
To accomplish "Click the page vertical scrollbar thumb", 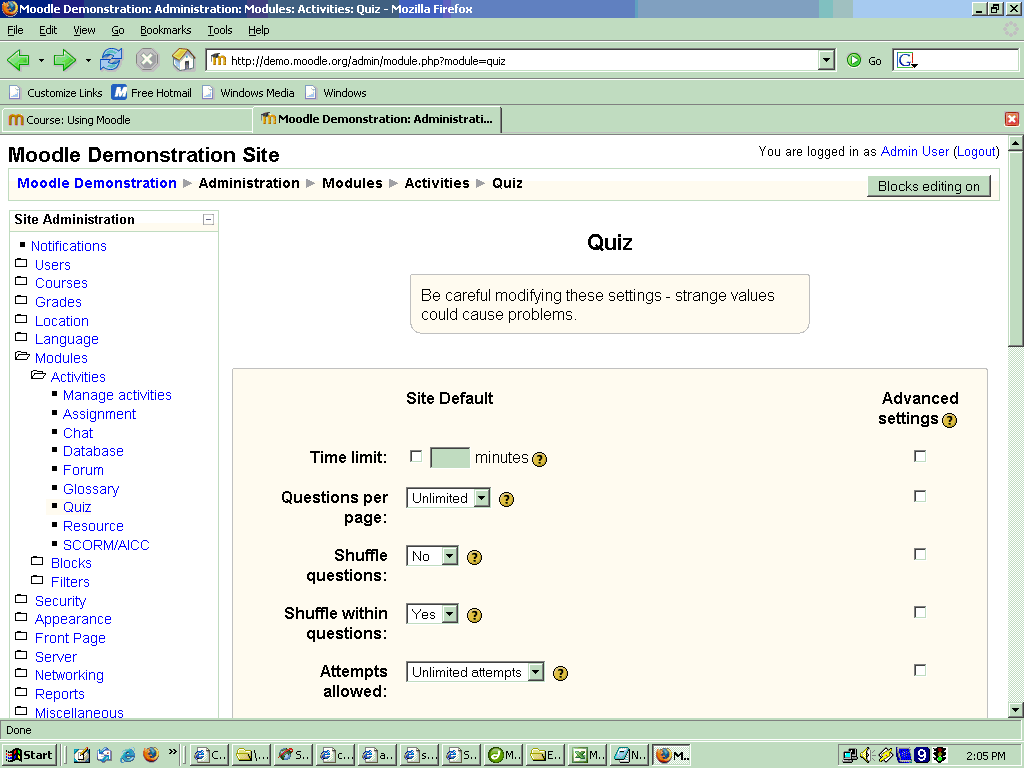I will click(x=1016, y=248).
